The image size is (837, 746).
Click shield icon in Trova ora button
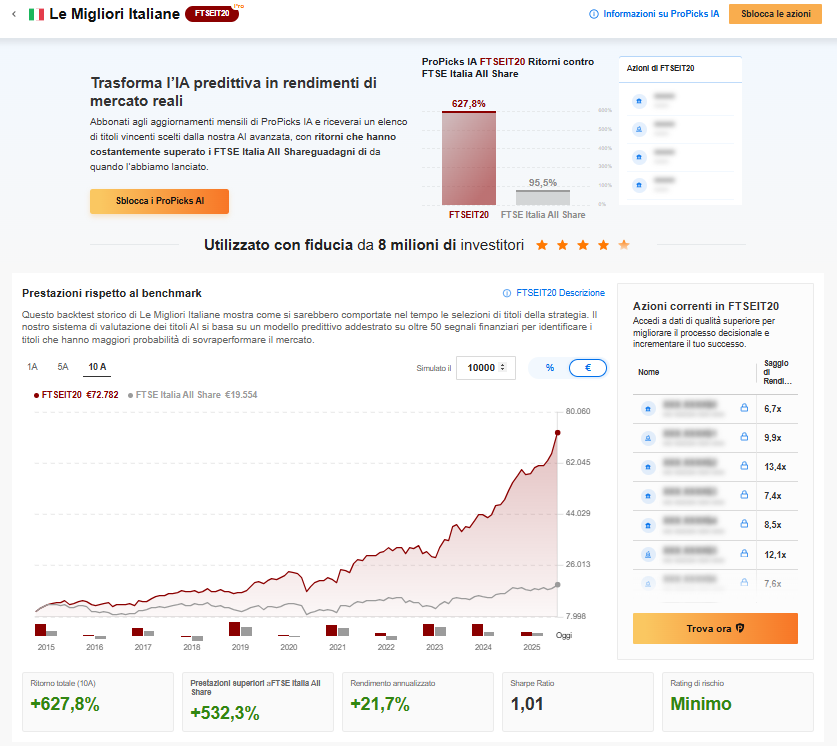click(x=740, y=628)
